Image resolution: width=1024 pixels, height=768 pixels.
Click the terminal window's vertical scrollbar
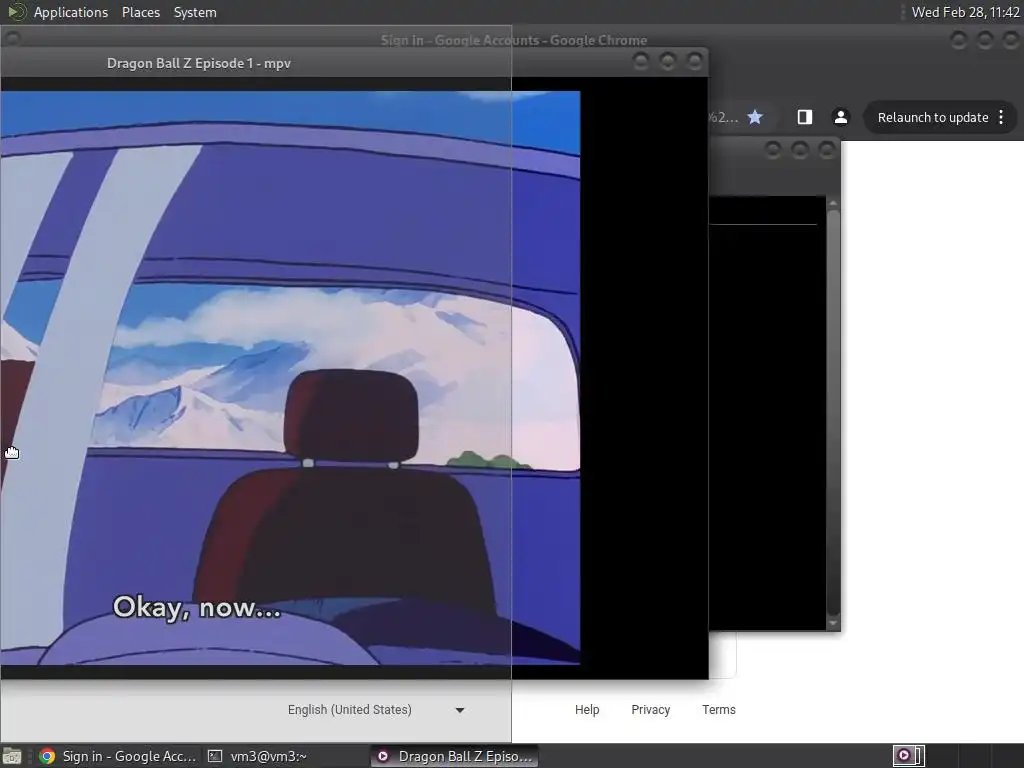point(833,413)
